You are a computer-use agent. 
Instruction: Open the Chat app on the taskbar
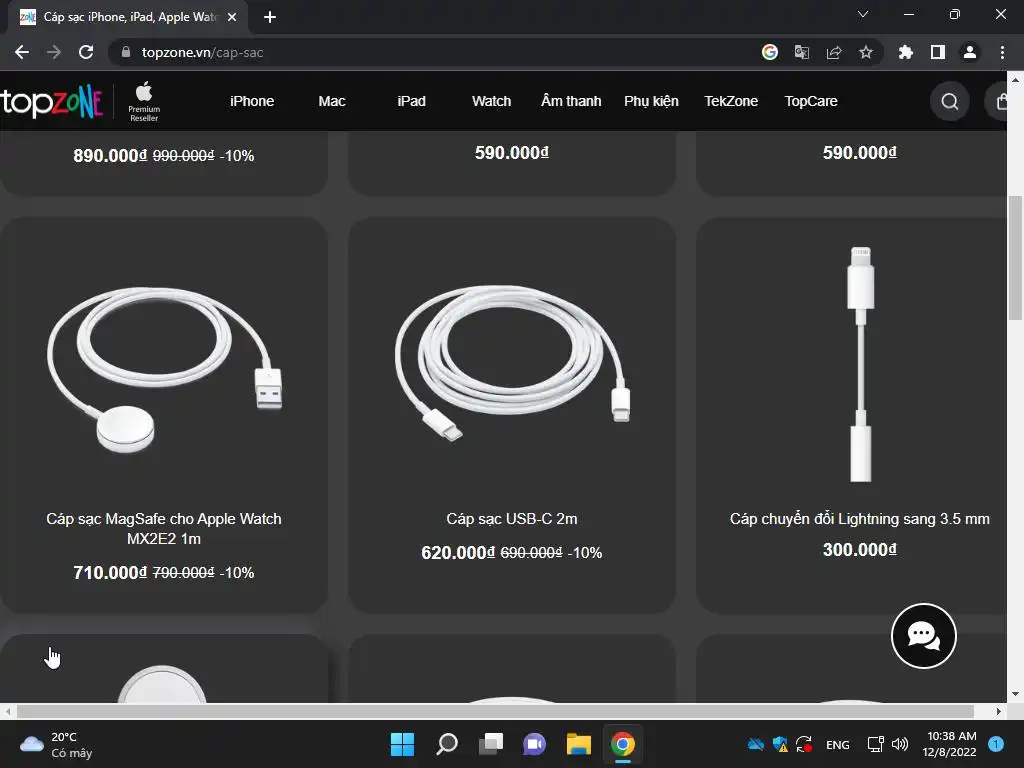[534, 744]
